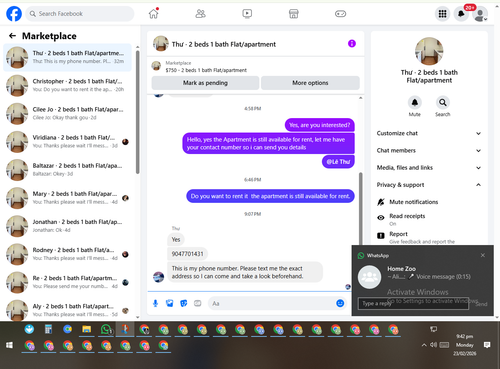This screenshot has height=369, width=500.
Task: Expand Chat members section
Action: coord(429,150)
